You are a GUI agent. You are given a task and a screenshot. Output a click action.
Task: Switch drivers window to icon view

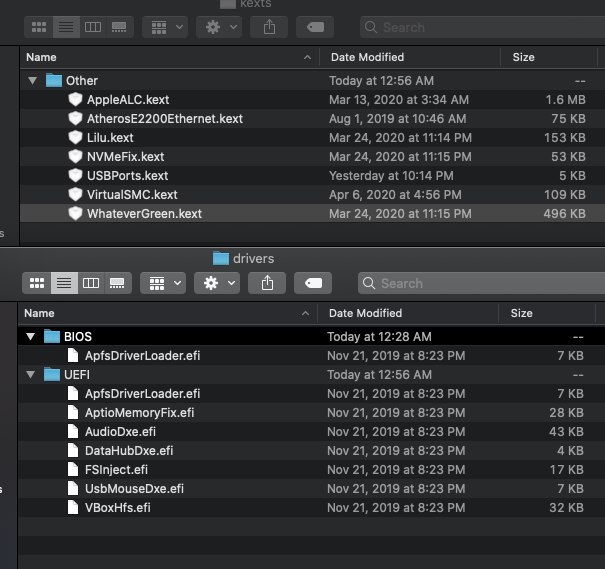(37, 283)
